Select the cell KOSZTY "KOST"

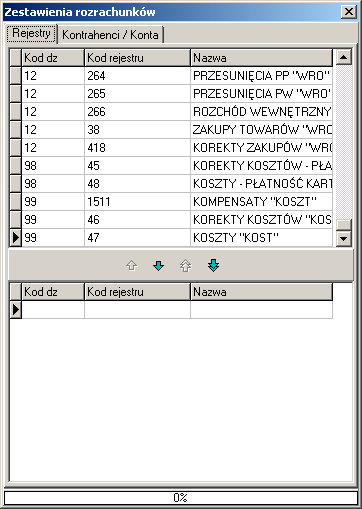tap(262, 238)
